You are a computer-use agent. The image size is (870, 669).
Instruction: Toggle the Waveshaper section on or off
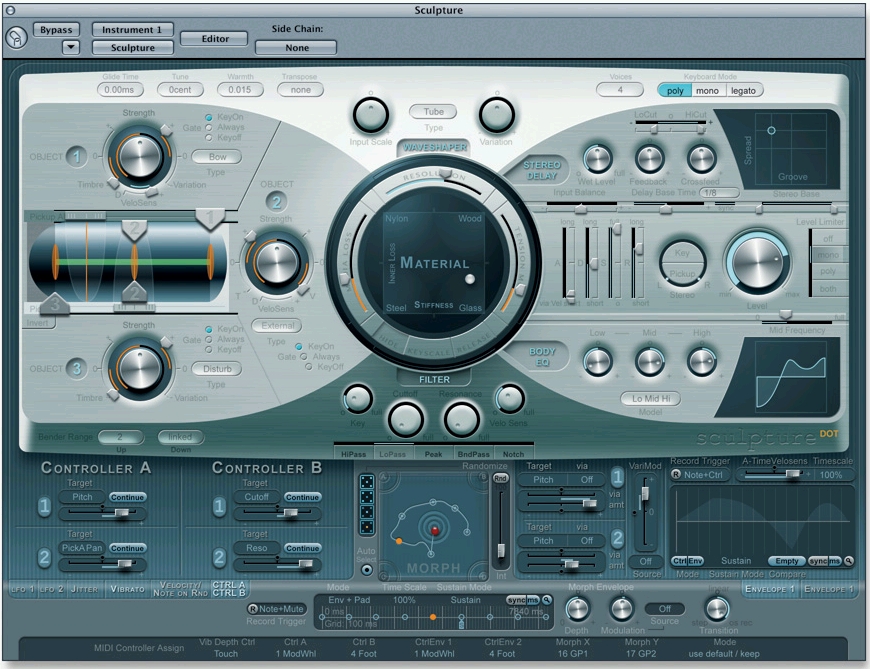coord(435,147)
